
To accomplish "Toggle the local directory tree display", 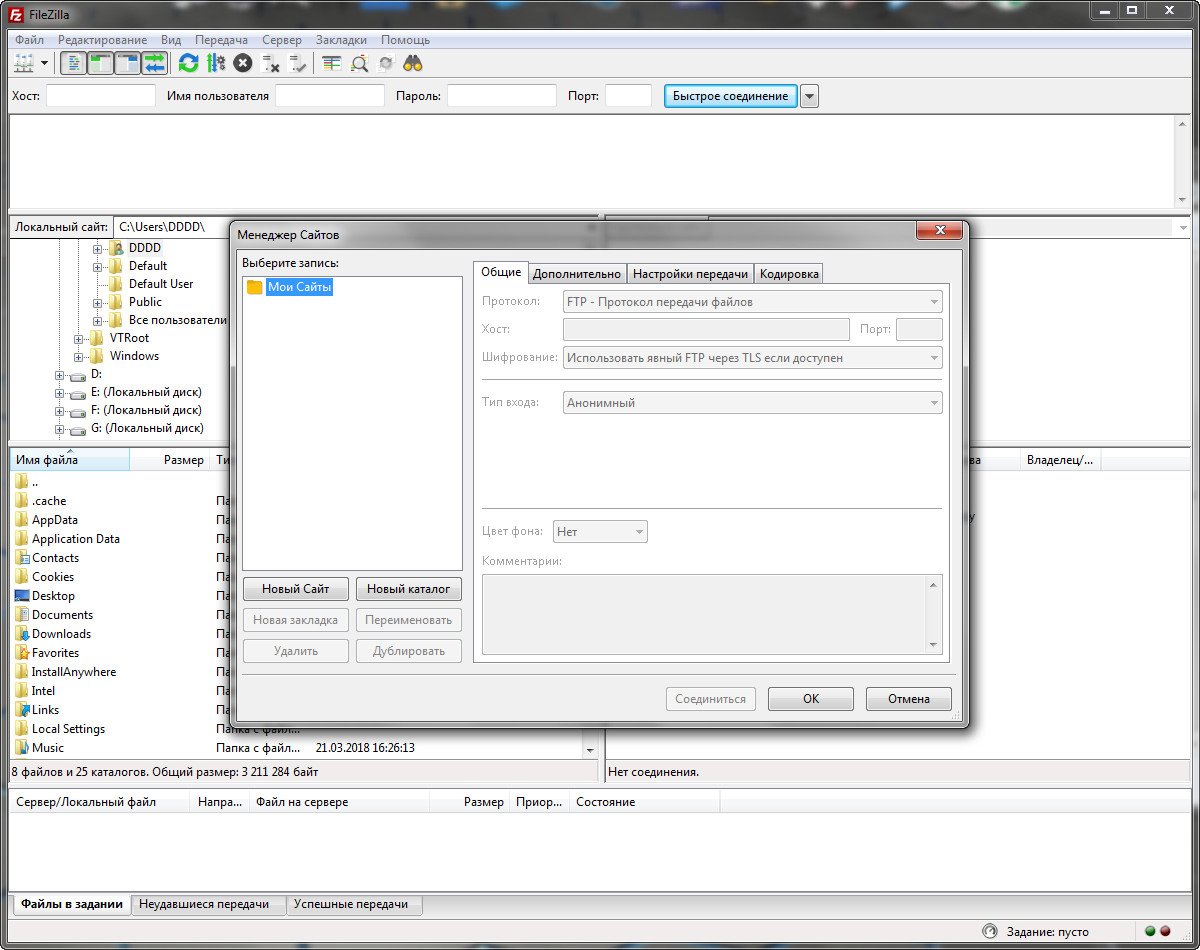I will point(101,63).
